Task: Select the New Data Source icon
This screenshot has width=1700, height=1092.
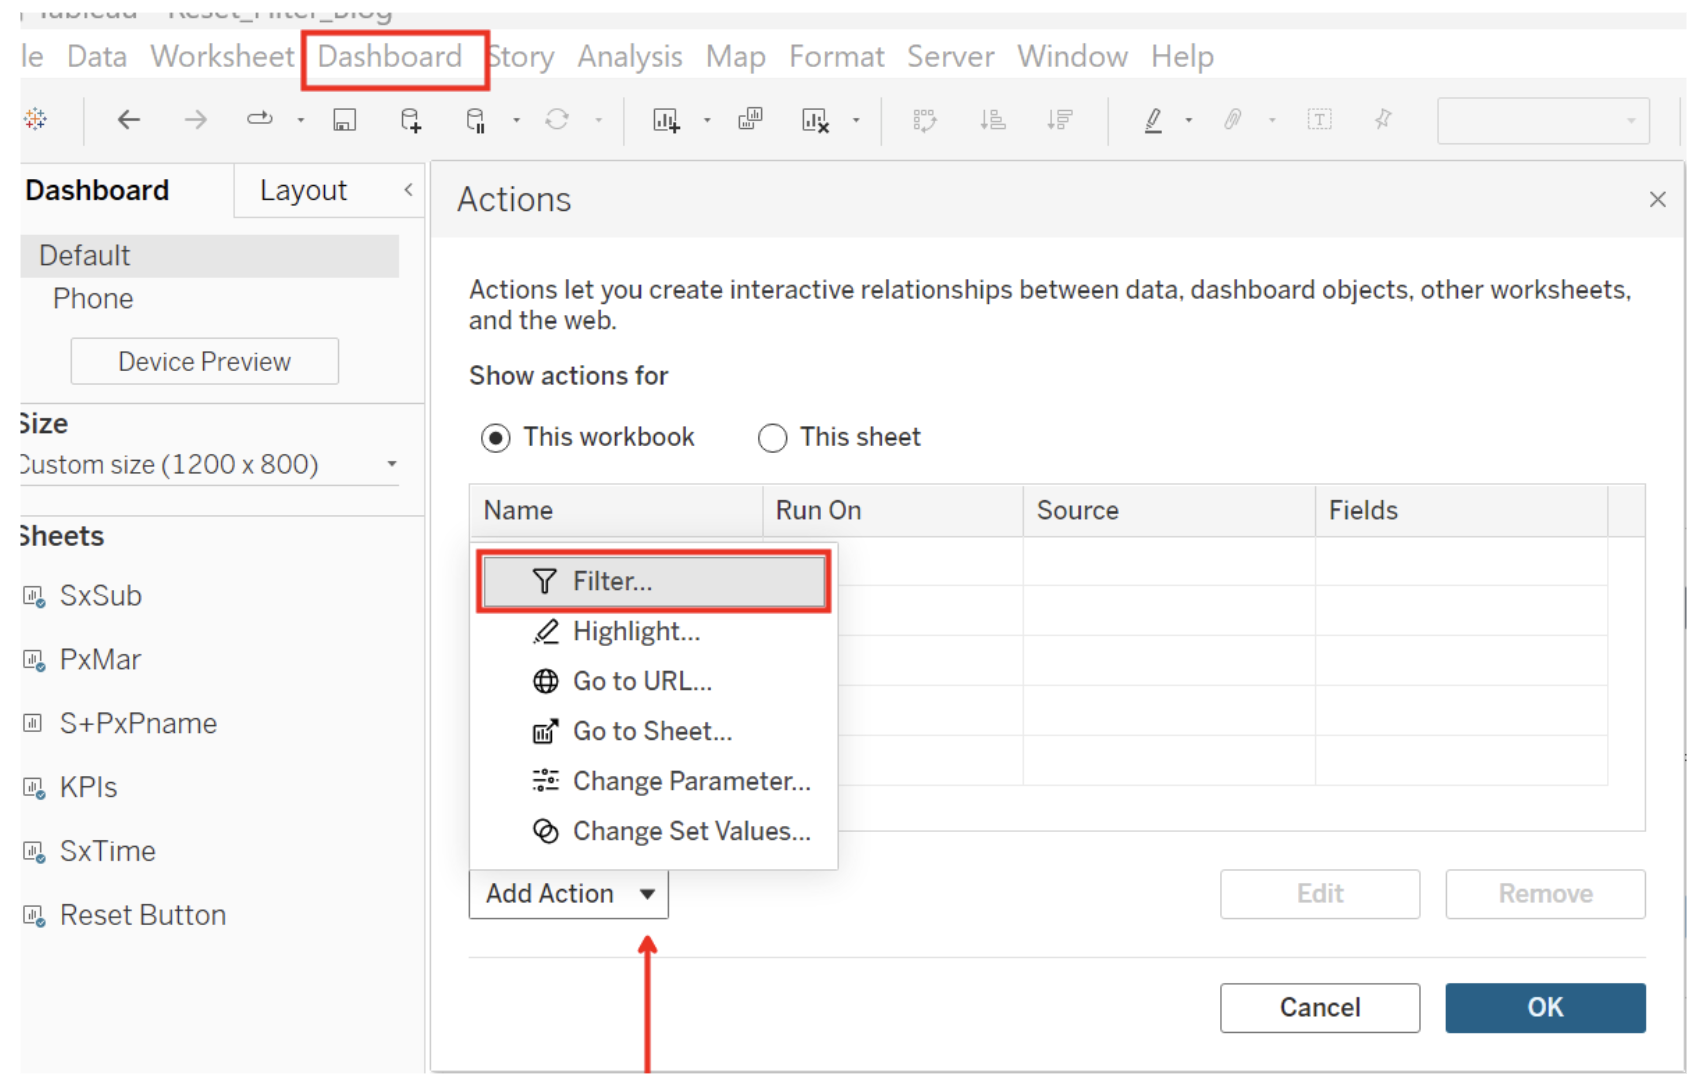Action: coord(410,120)
